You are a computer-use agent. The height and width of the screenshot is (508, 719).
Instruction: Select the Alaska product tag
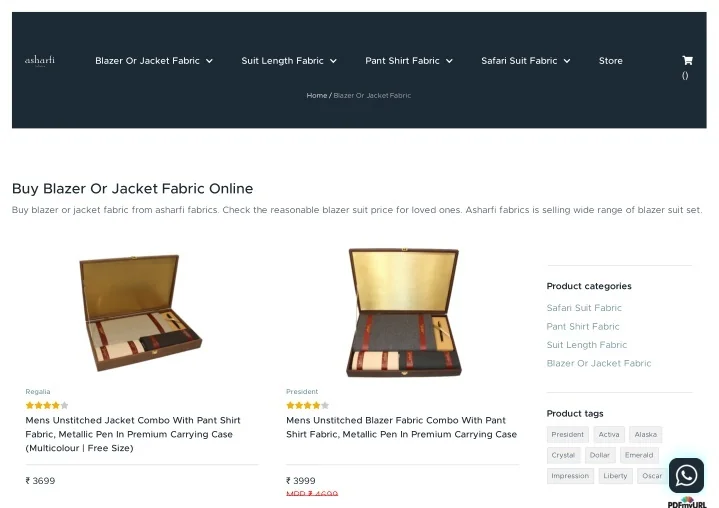coord(646,435)
